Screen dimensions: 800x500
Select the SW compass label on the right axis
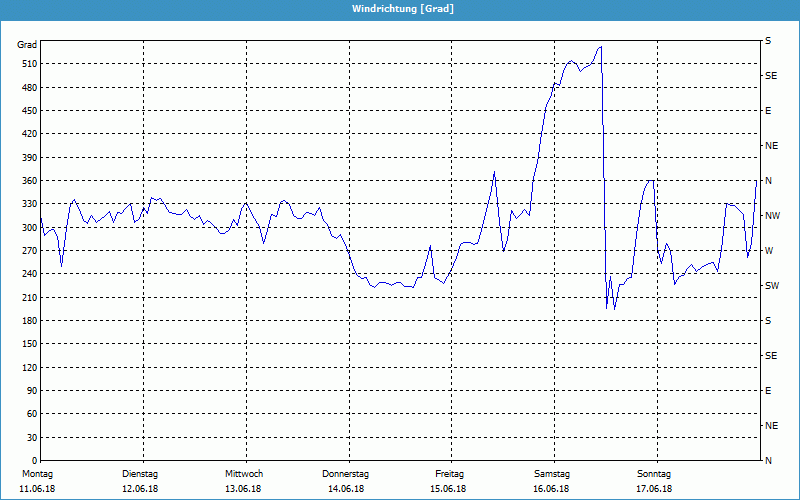point(771,285)
